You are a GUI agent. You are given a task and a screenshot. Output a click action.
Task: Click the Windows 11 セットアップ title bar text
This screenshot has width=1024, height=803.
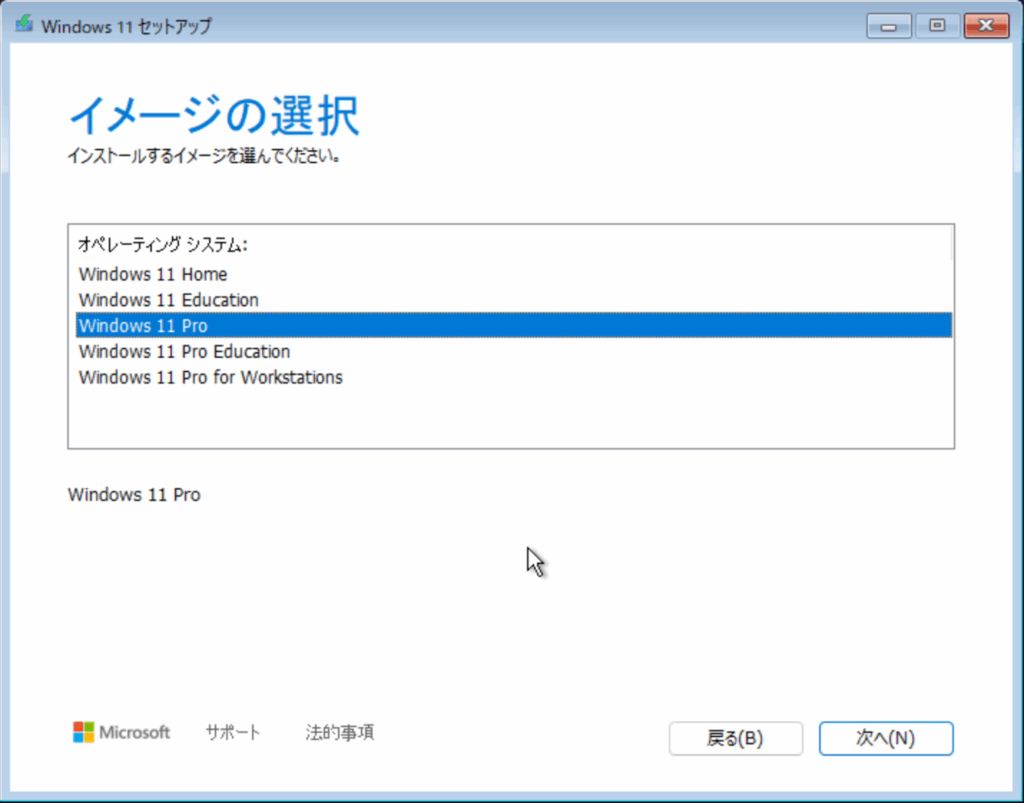126,26
